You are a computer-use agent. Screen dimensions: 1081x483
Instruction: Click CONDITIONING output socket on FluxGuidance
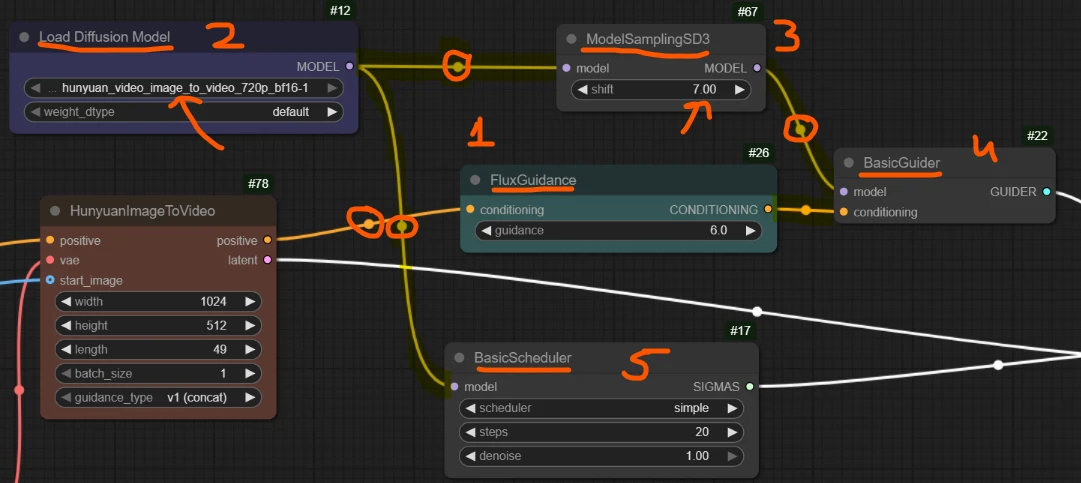click(767, 210)
